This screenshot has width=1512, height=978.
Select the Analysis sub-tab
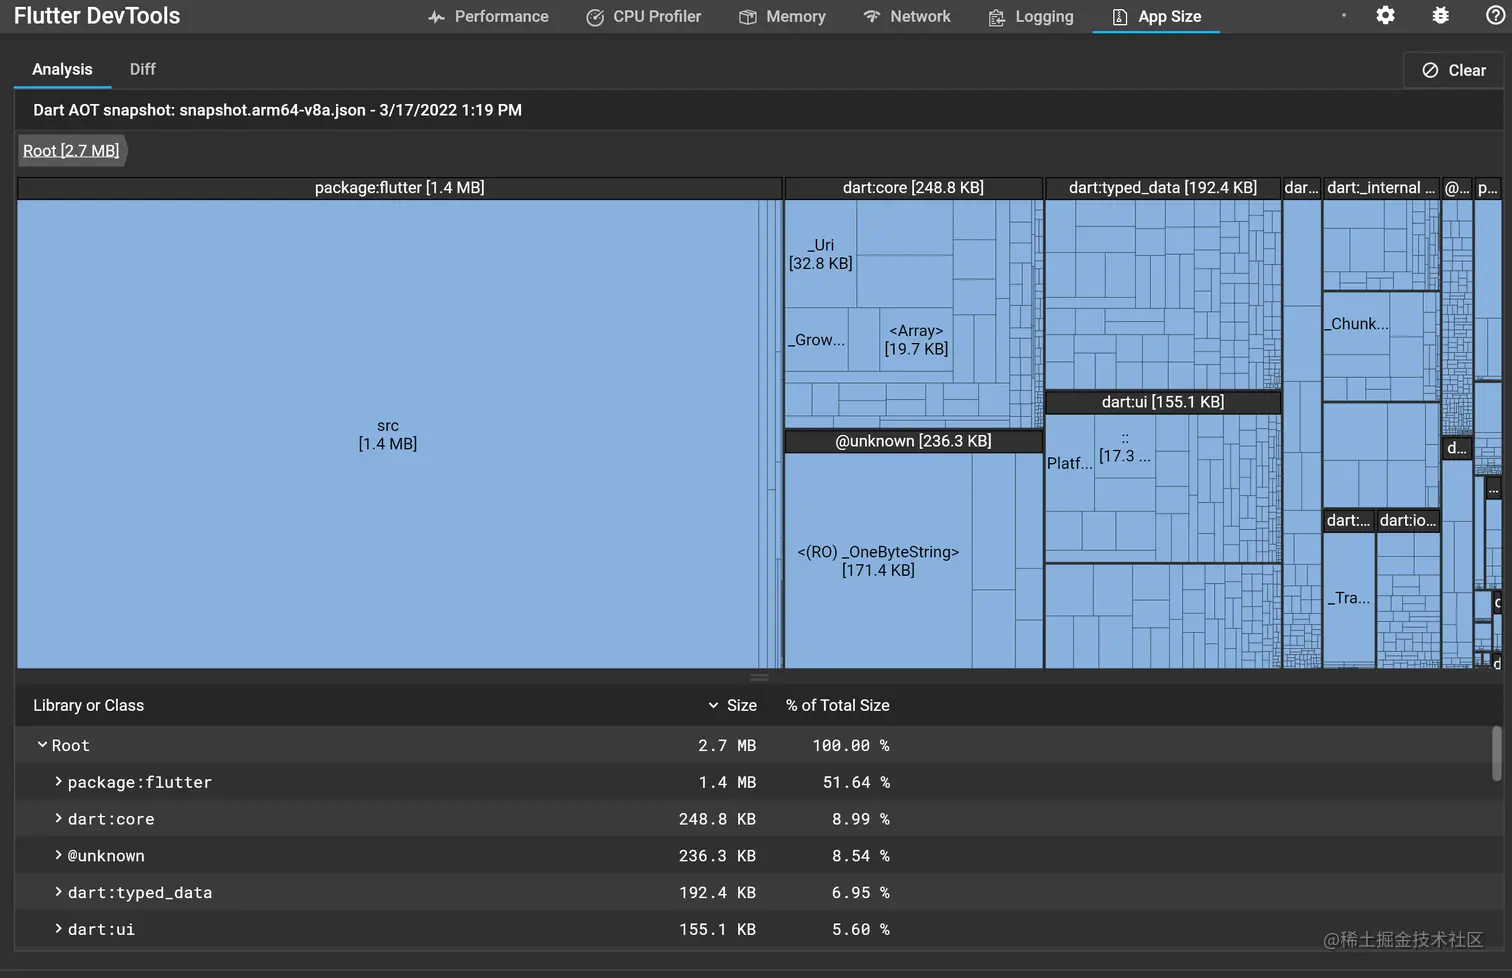tap(62, 69)
